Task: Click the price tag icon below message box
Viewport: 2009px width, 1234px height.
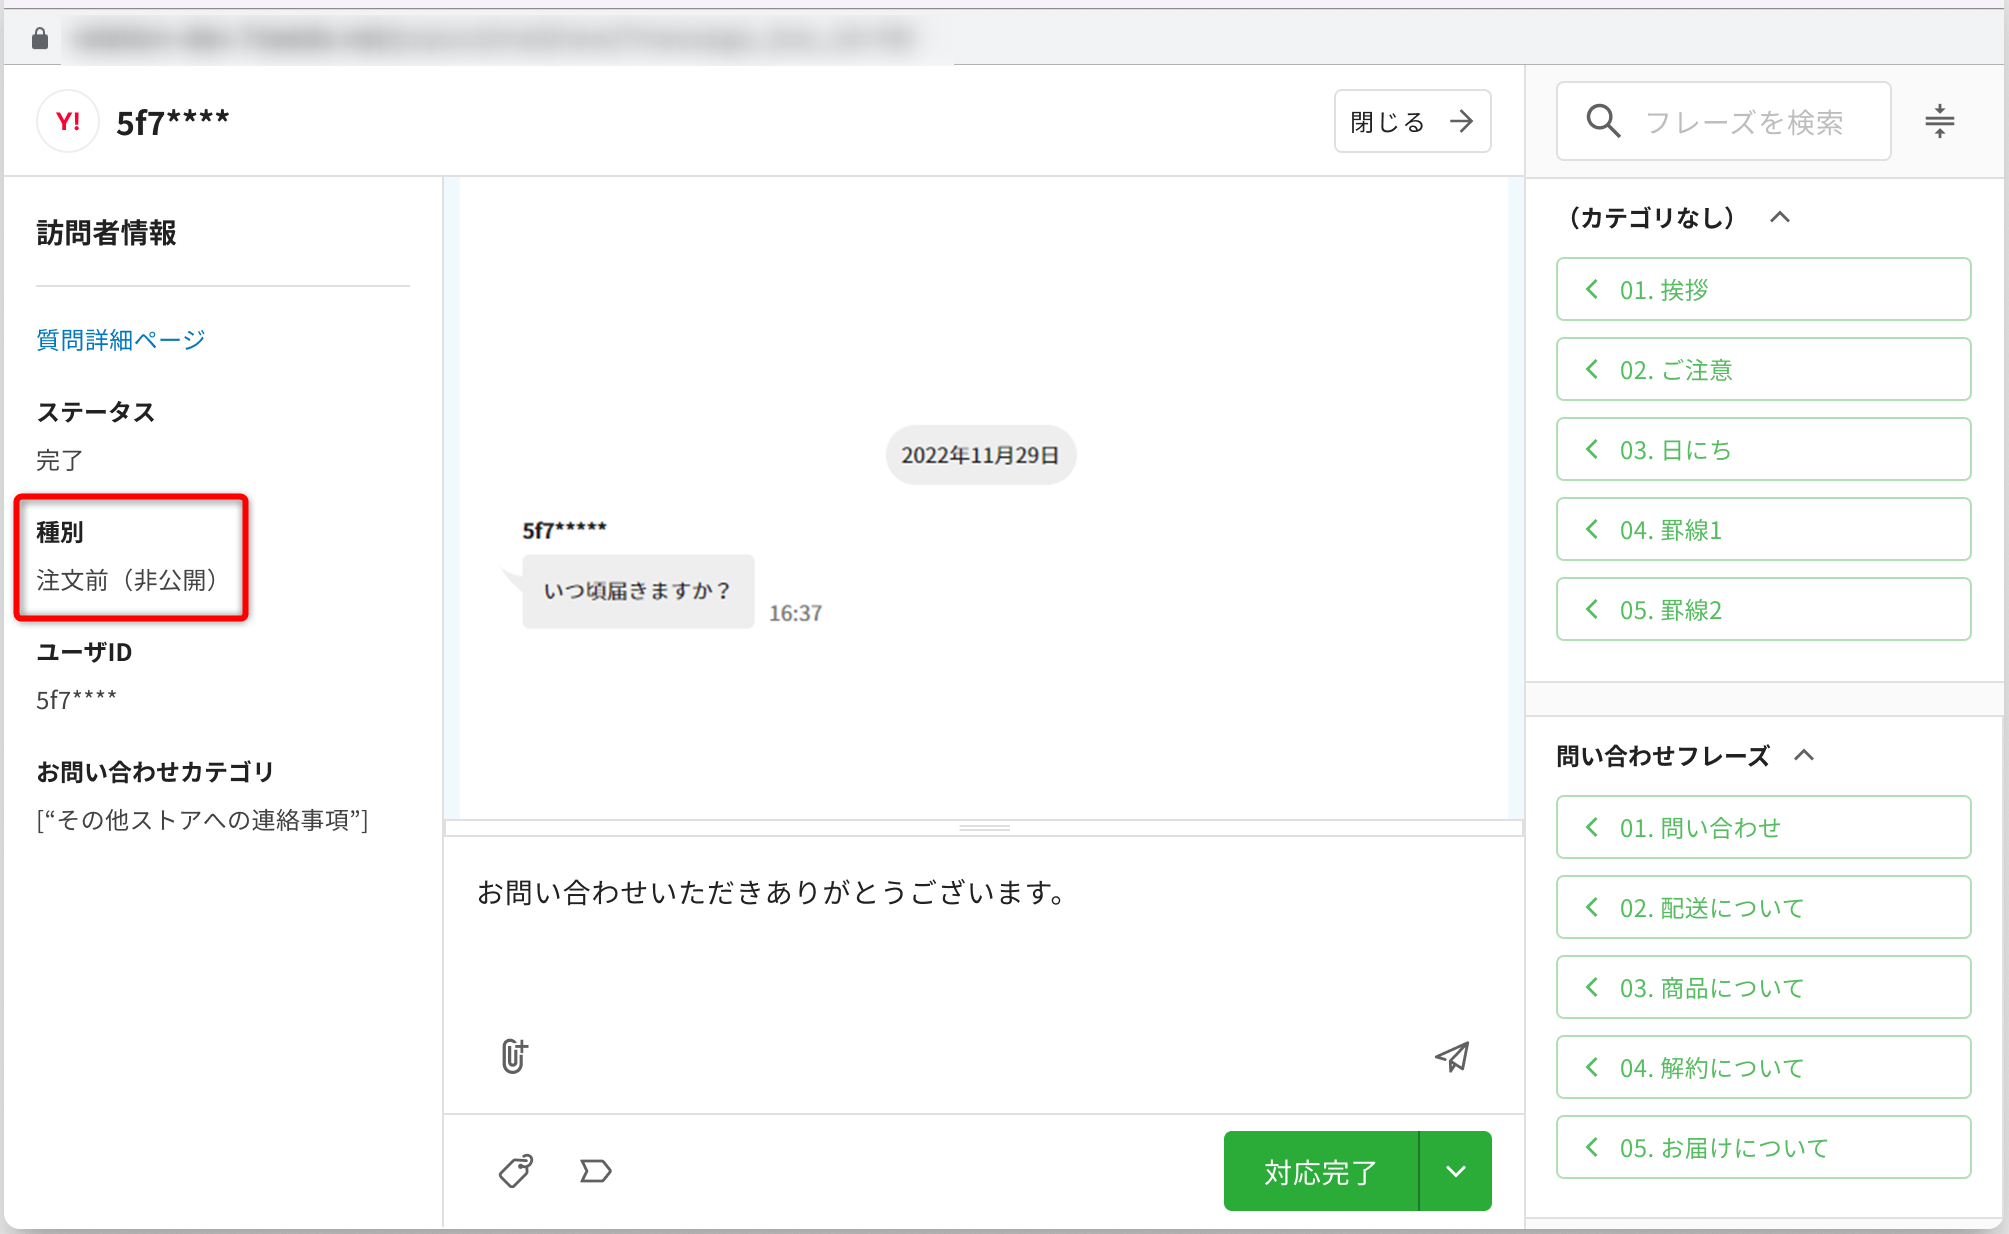Action: click(516, 1171)
